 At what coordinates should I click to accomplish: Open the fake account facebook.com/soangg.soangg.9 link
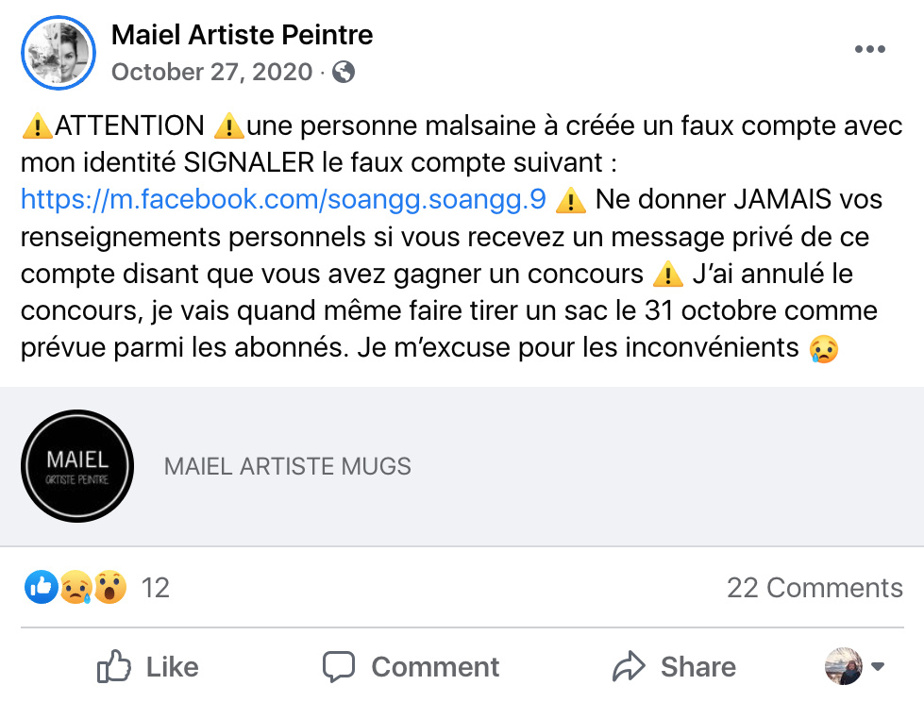(283, 199)
